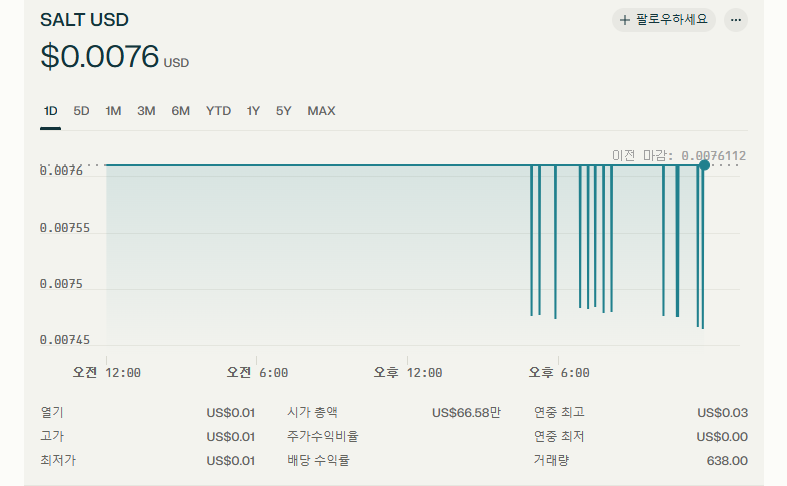The image size is (787, 486).
Task: Click the 열기 open price label
Action: coord(52,412)
